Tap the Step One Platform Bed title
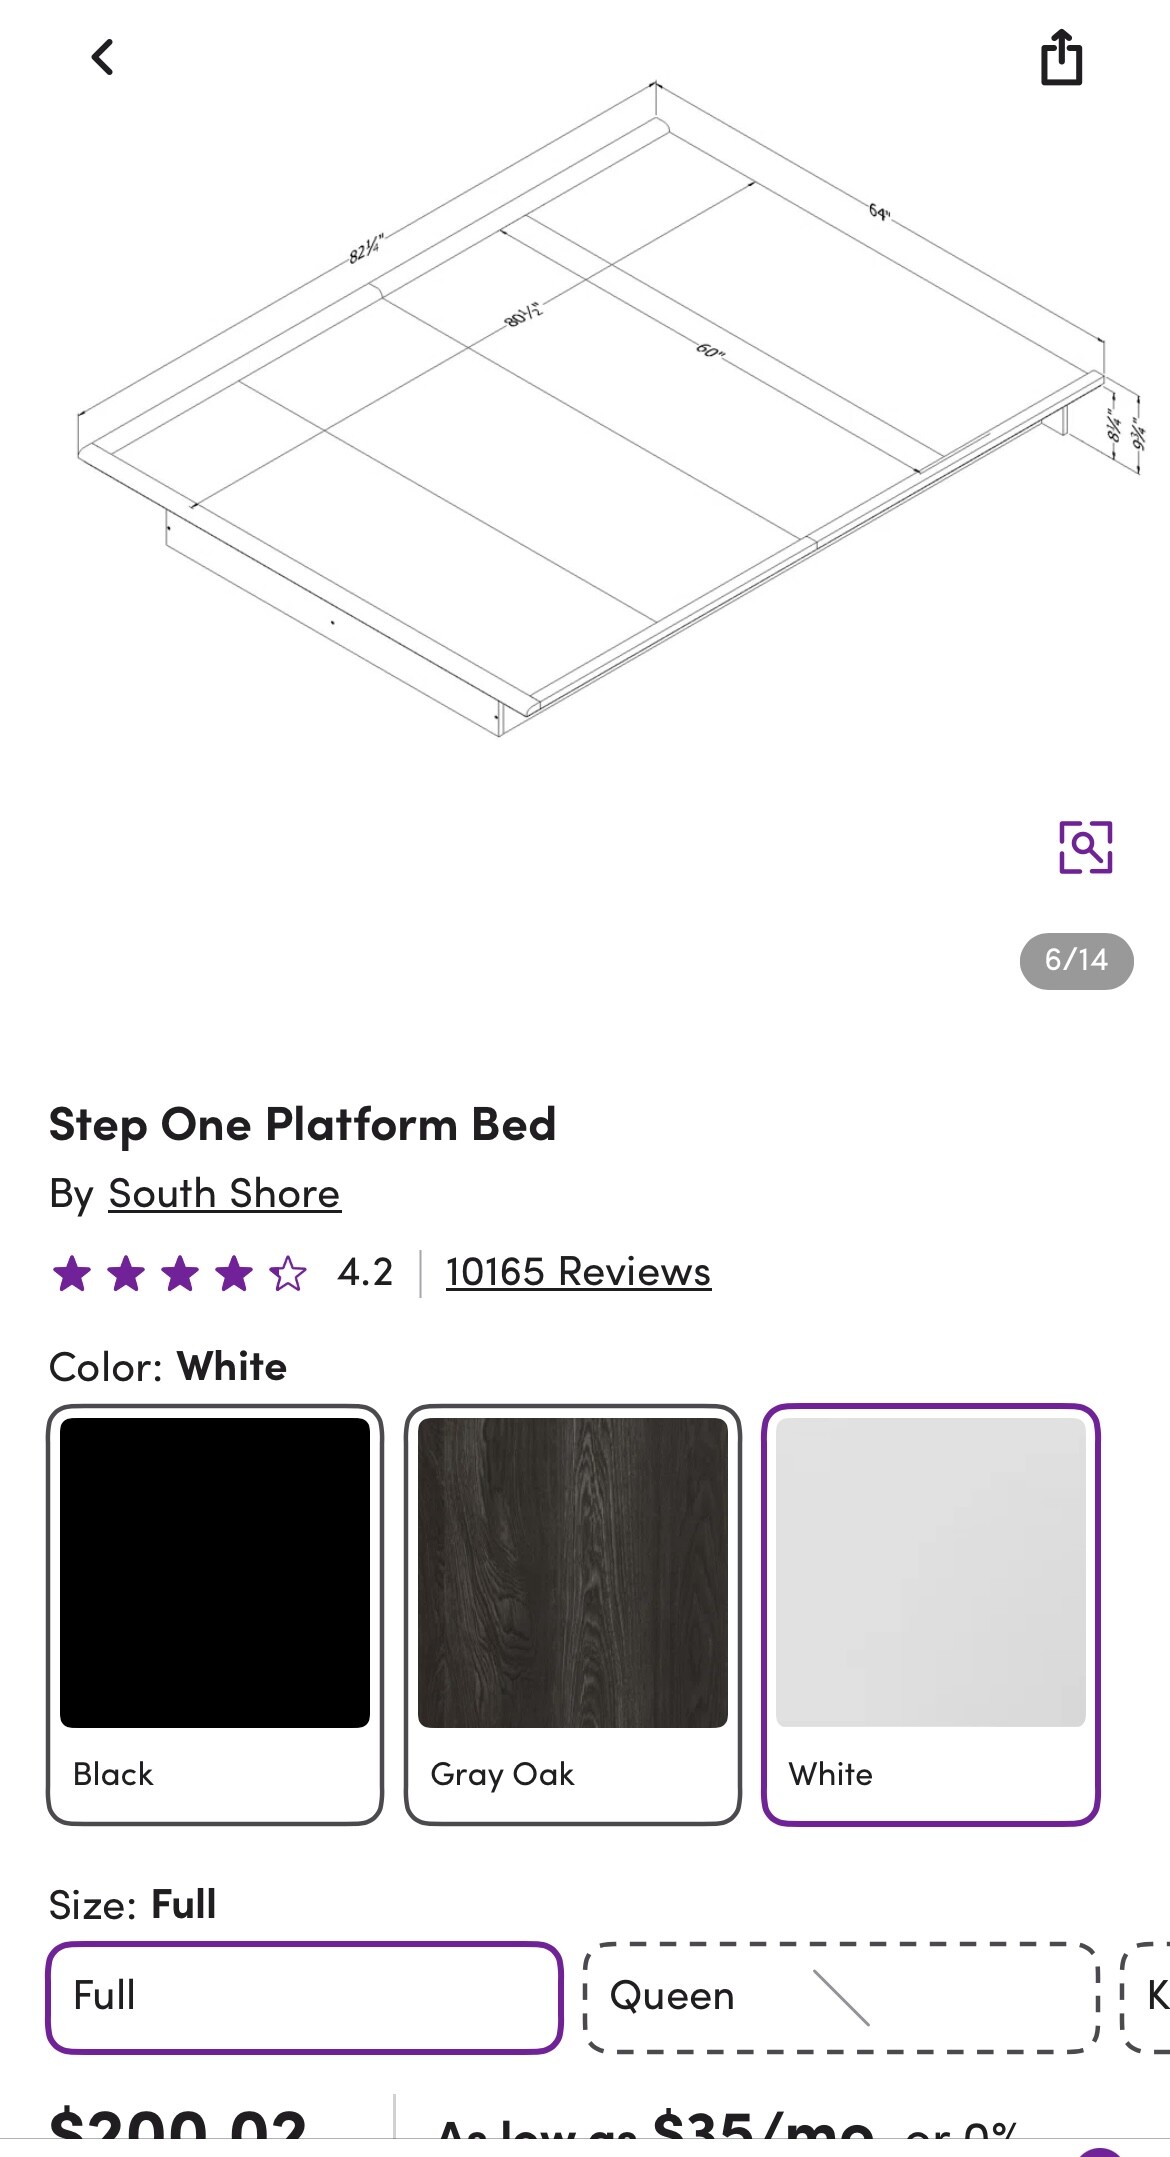1170x2157 pixels. tap(302, 1124)
